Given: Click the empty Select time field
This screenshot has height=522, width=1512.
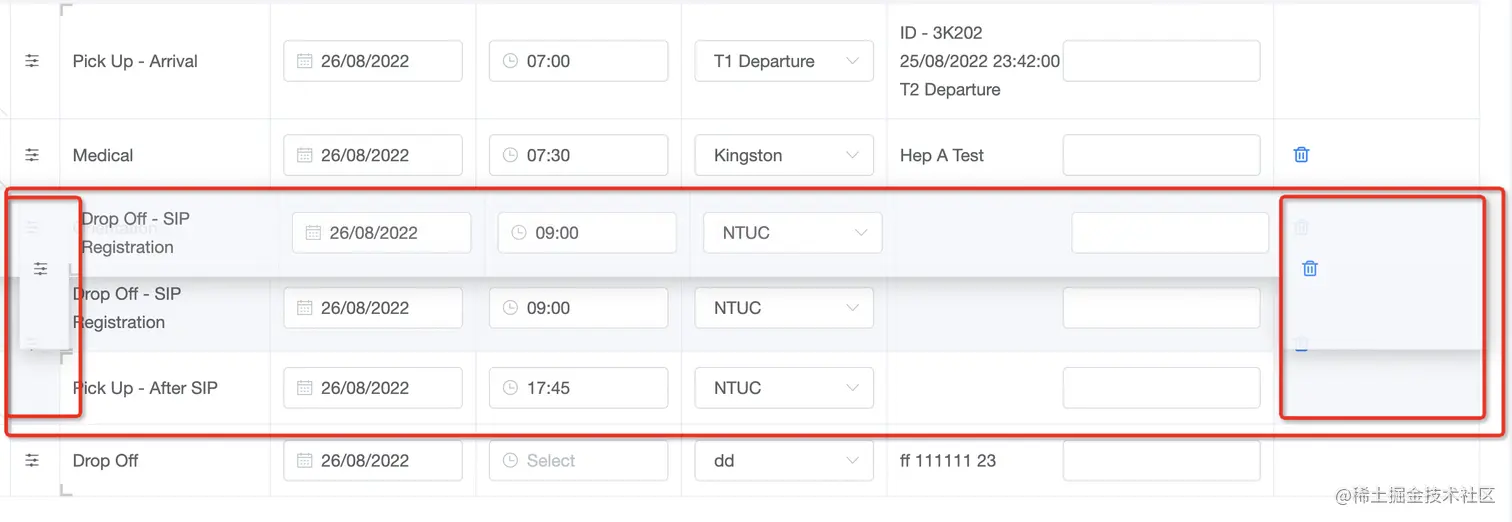Looking at the screenshot, I should [578, 461].
